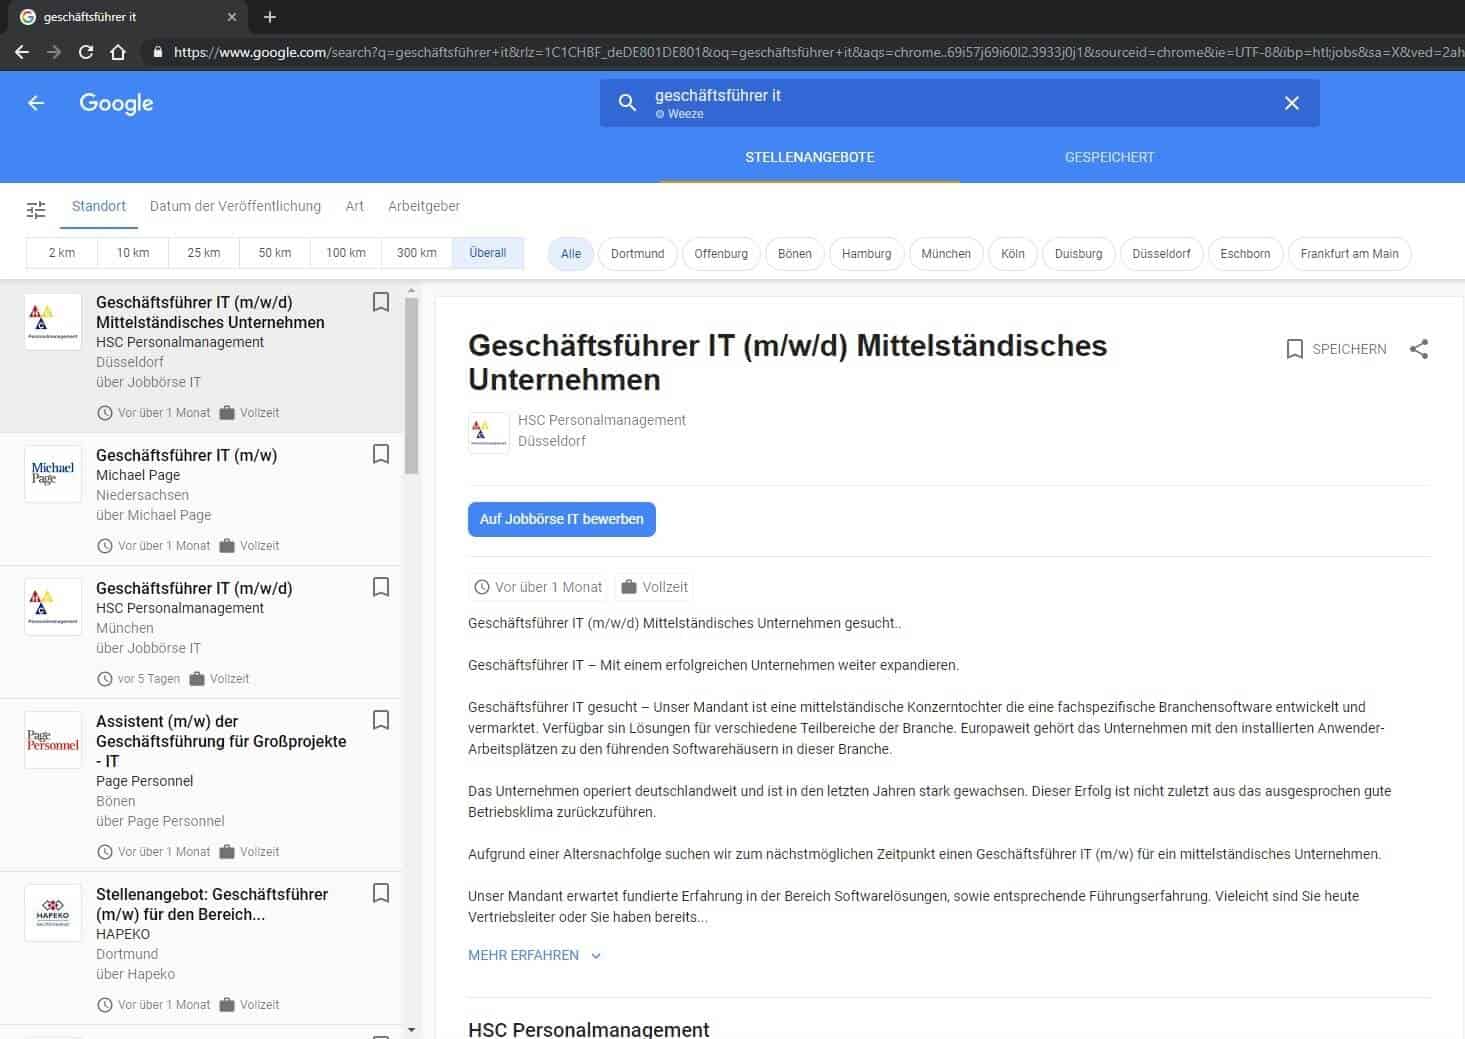Filter by the Frankfurt am Main chip
Image resolution: width=1465 pixels, height=1039 pixels.
(x=1350, y=254)
